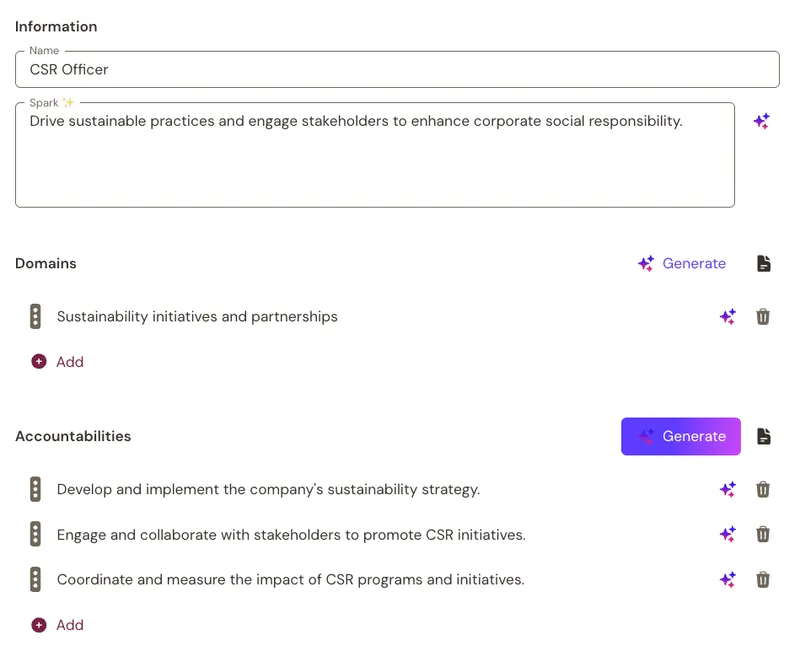
Task: Click the Generate link for Domains
Action: click(x=682, y=264)
